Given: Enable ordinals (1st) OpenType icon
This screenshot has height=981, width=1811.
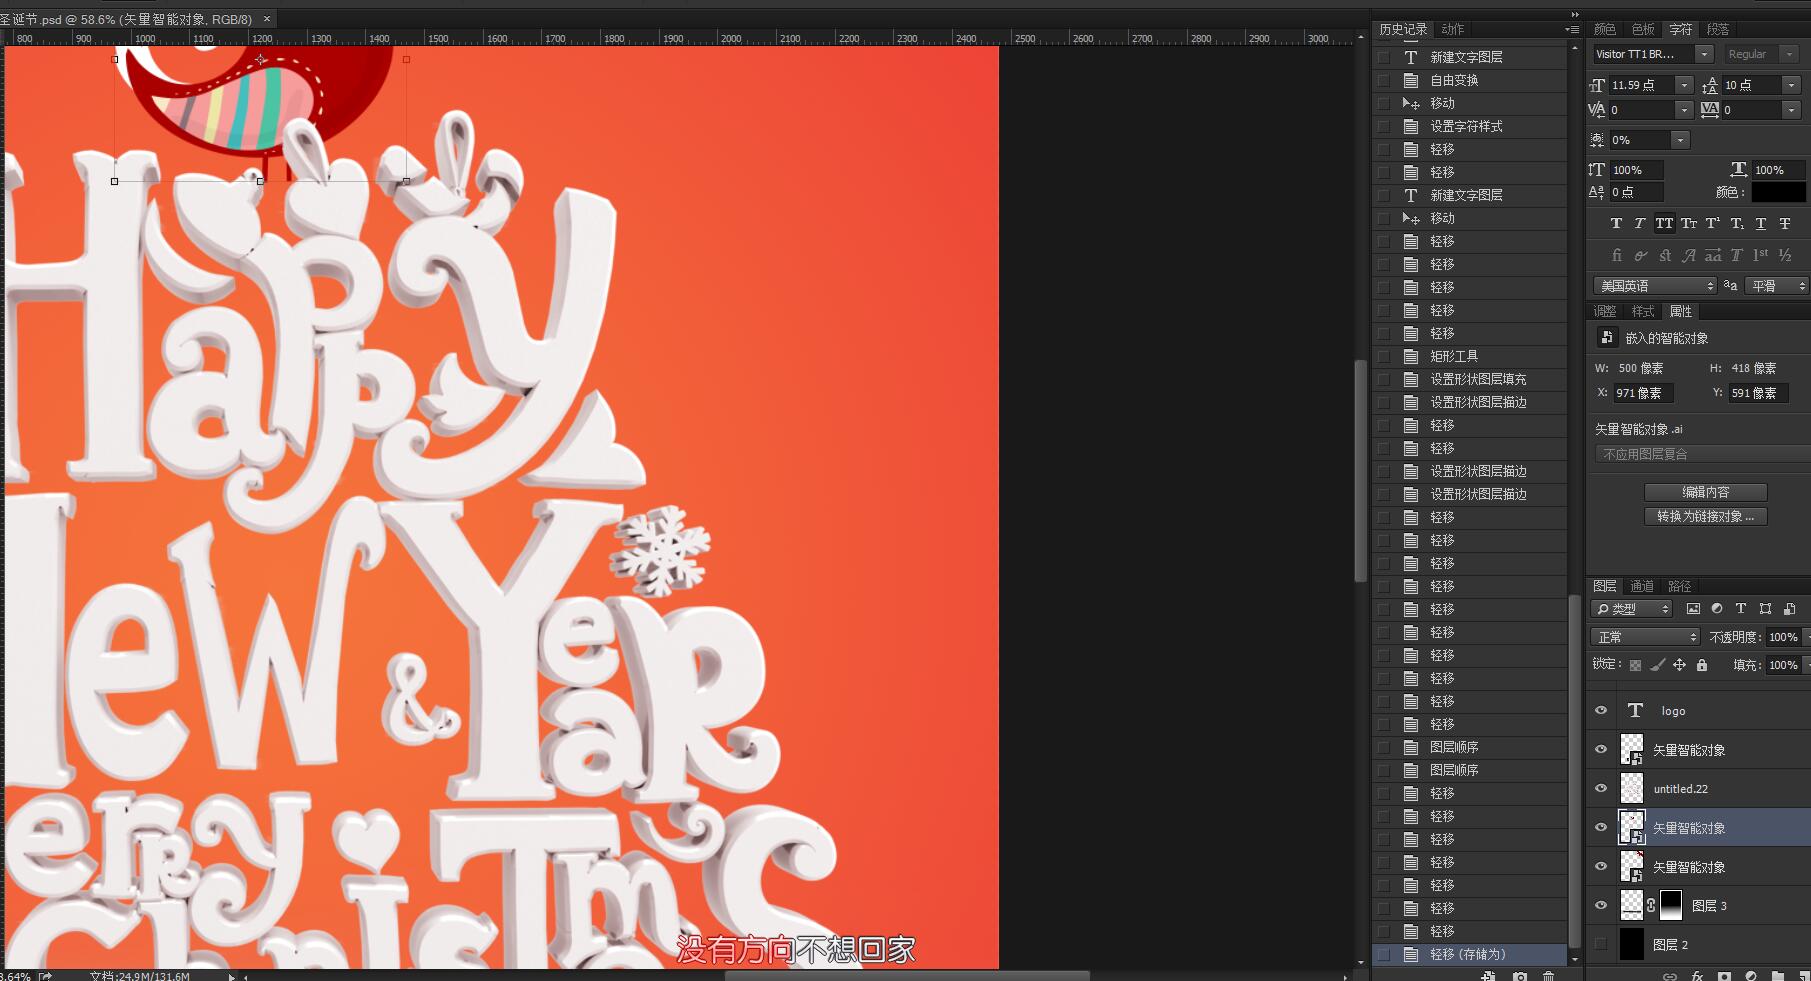Looking at the screenshot, I should coord(1761,255).
